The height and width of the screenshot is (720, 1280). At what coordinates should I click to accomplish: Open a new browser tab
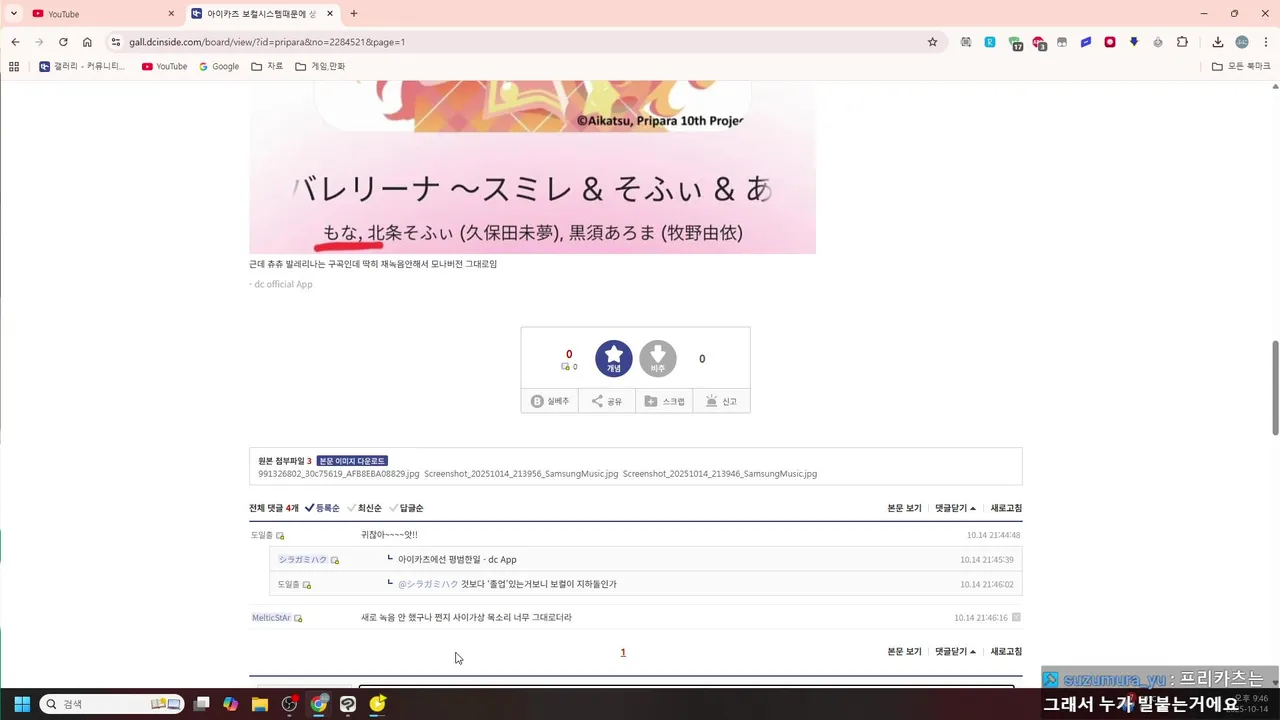(x=354, y=14)
